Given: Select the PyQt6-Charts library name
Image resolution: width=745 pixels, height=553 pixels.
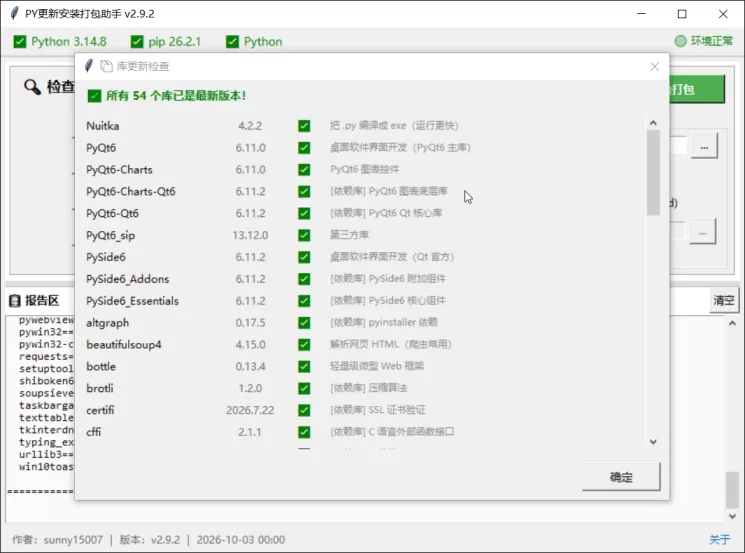Looking at the screenshot, I should tap(119, 170).
